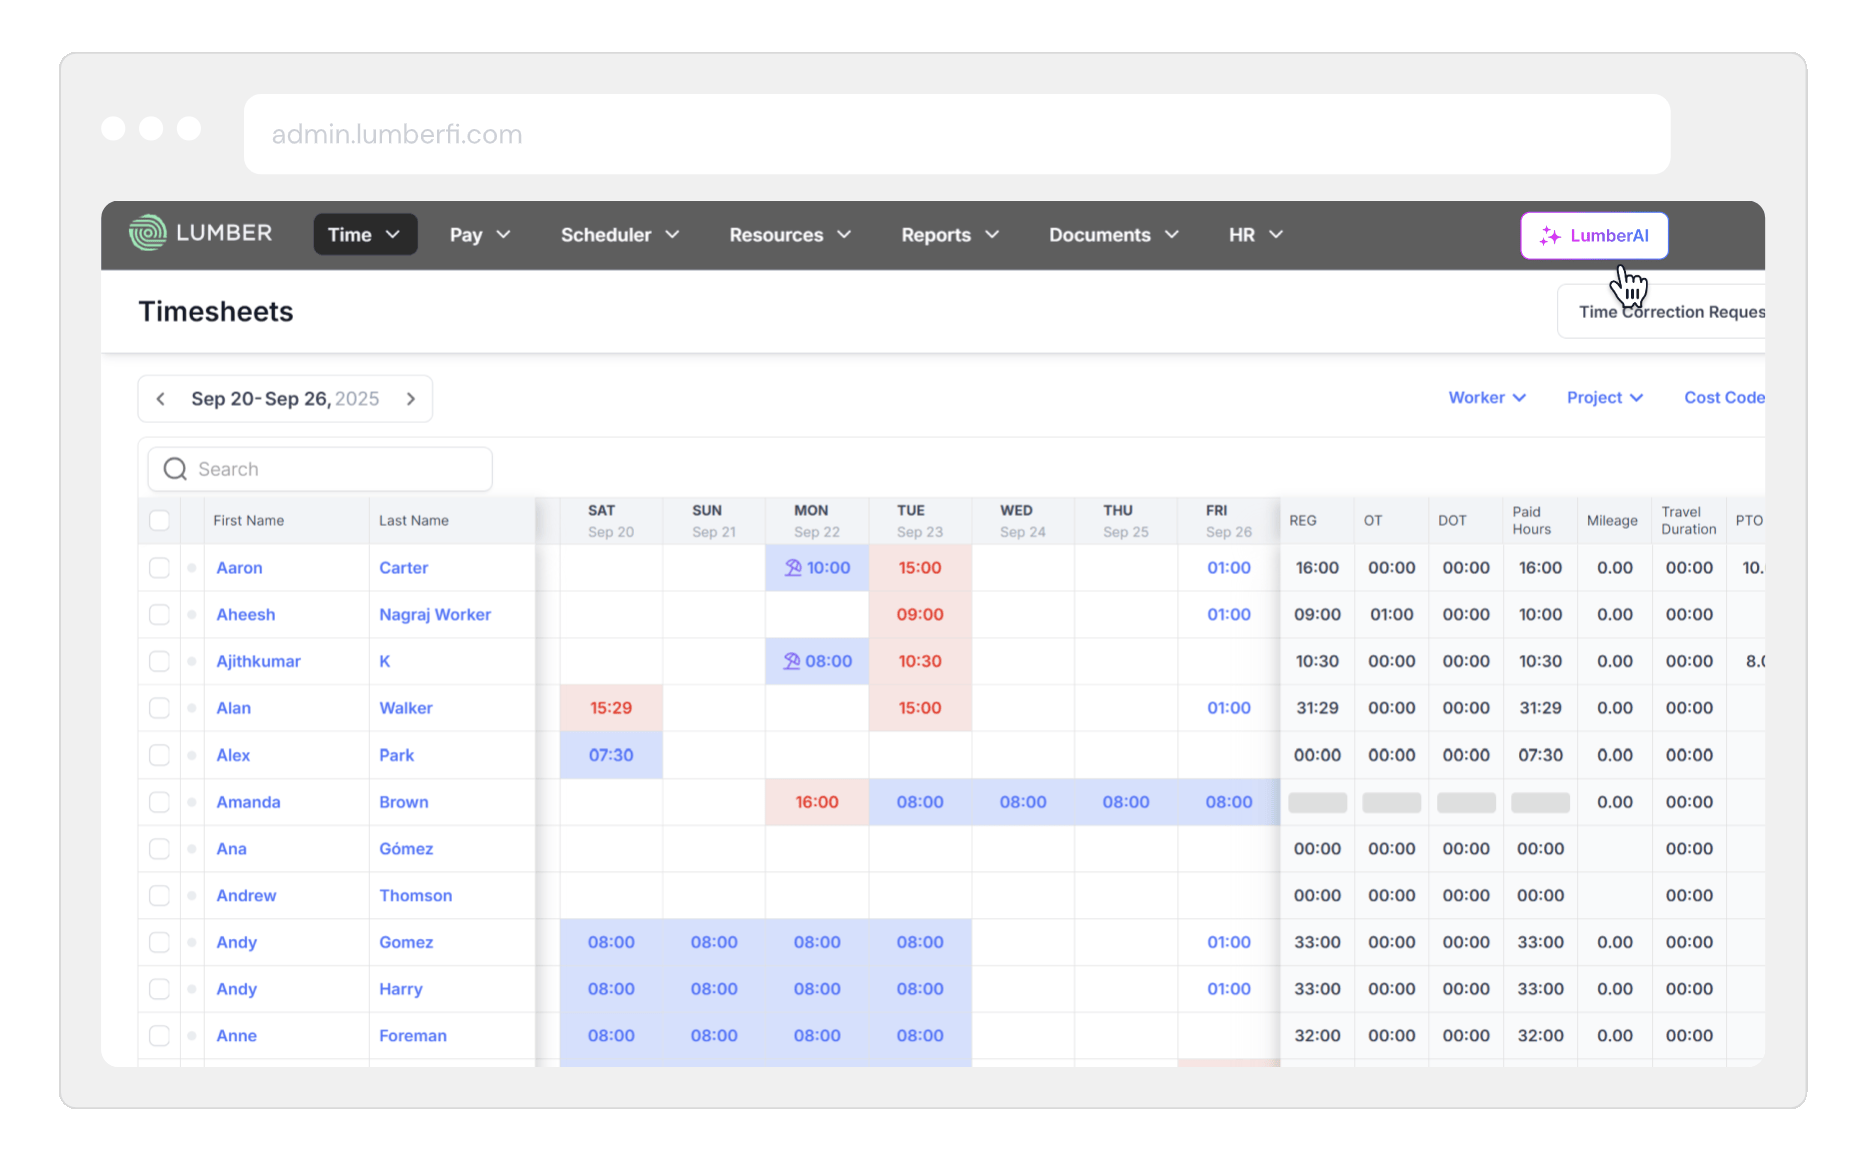Image resolution: width=1872 pixels, height=1176 pixels.
Task: Select Ajithkumar K row checkbox
Action: (x=159, y=661)
